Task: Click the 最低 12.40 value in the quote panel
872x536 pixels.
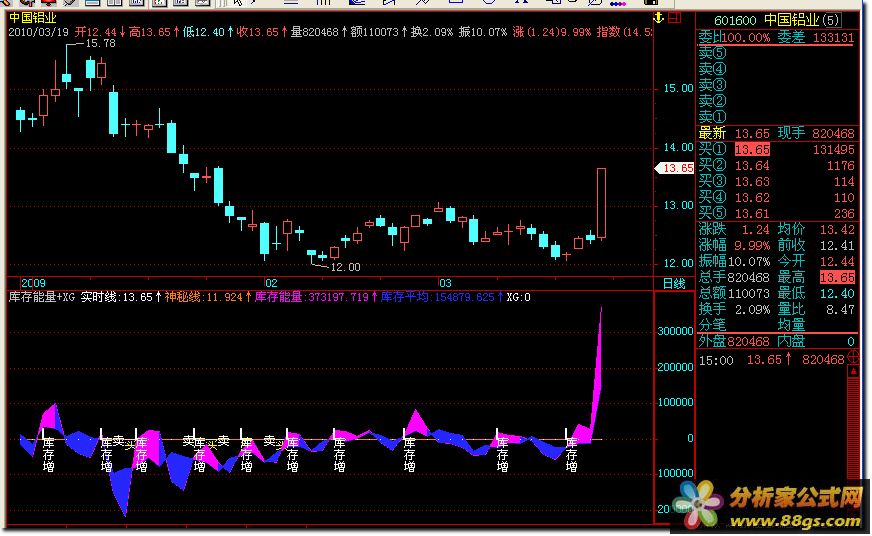Action: pyautogui.click(x=837, y=294)
